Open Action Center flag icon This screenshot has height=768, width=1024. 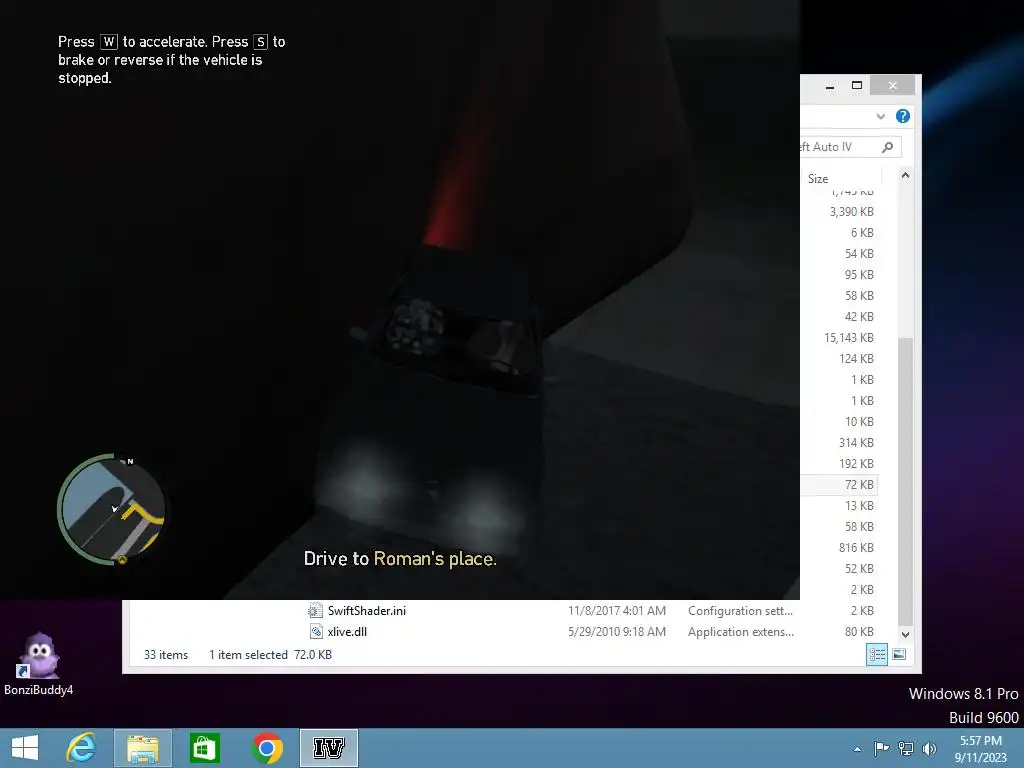click(x=881, y=748)
